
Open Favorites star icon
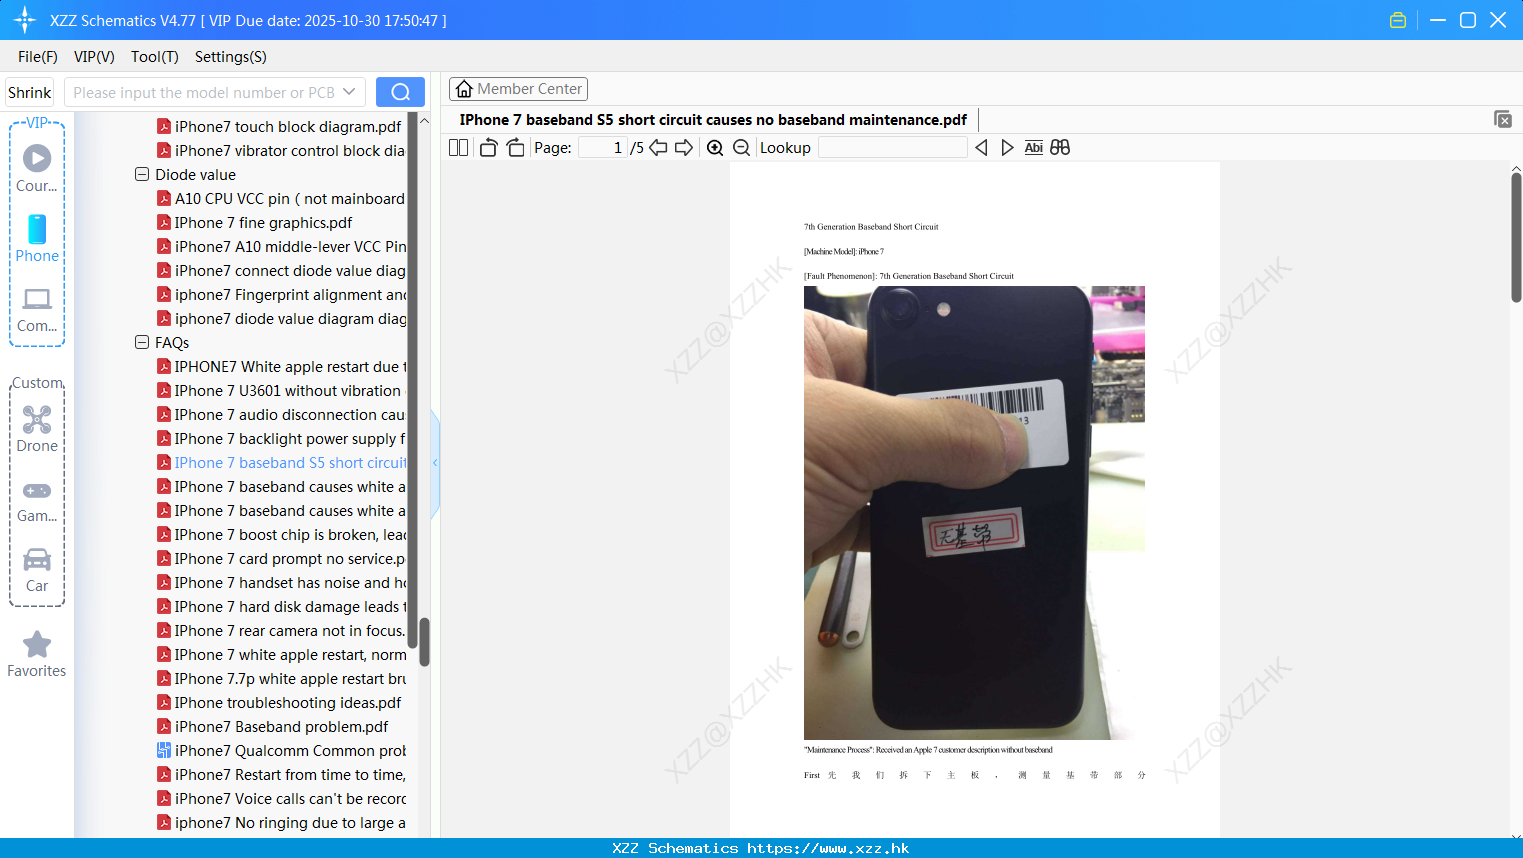coord(37,654)
